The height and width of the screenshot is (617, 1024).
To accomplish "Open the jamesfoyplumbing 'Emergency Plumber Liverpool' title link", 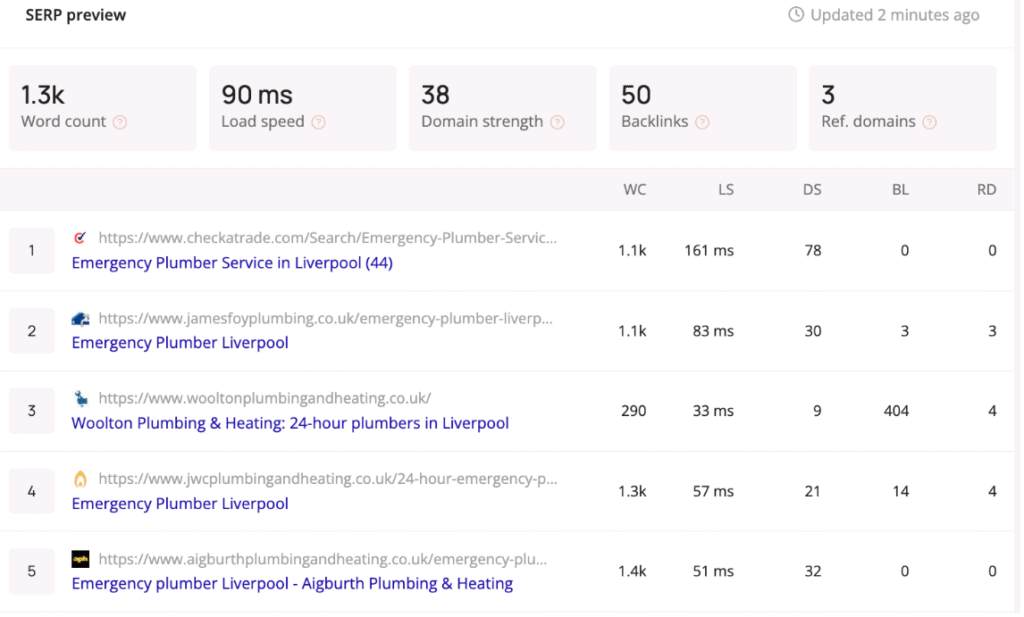I will [180, 343].
